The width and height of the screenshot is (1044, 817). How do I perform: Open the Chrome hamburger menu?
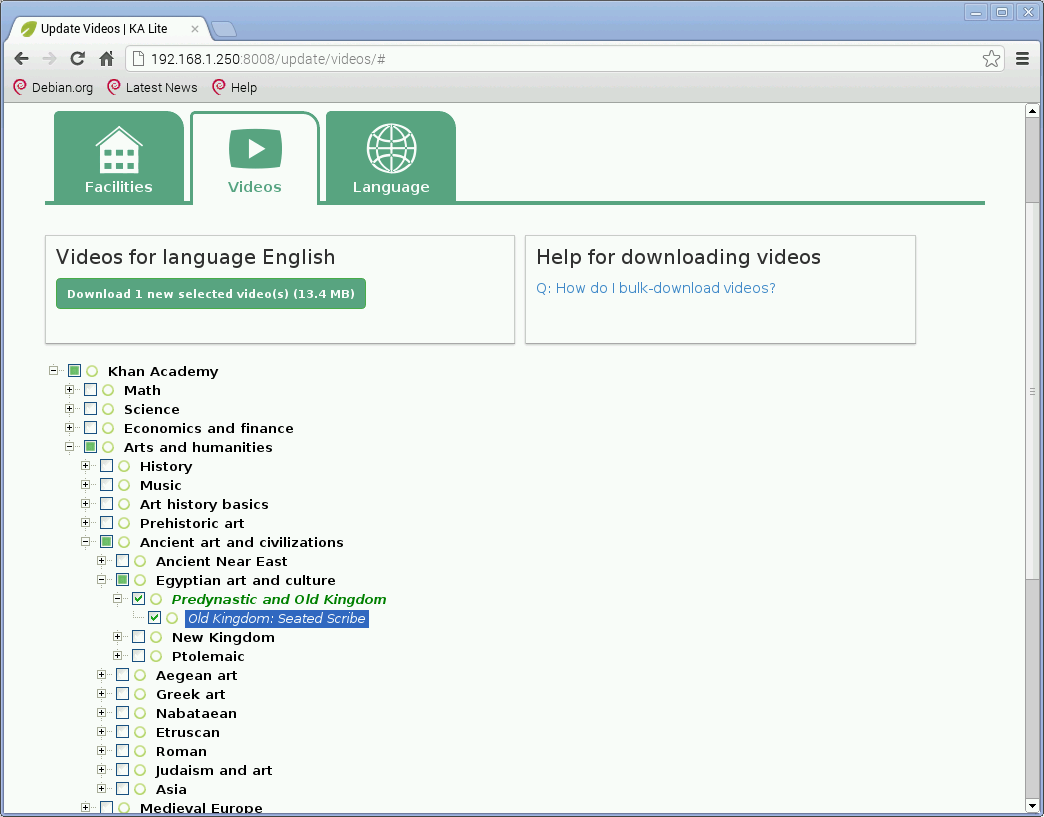1022,59
